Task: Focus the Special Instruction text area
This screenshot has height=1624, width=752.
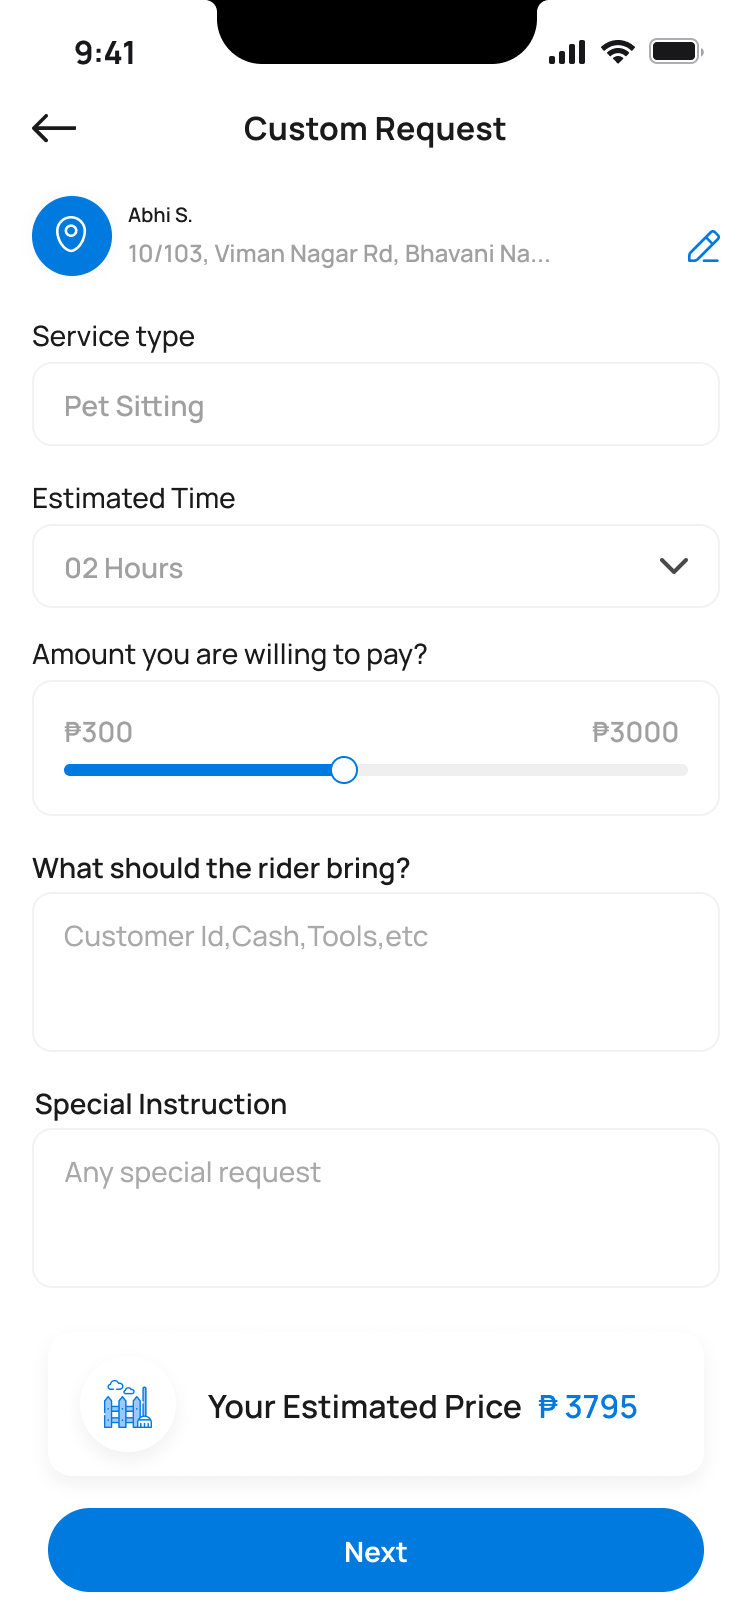Action: pos(376,1208)
